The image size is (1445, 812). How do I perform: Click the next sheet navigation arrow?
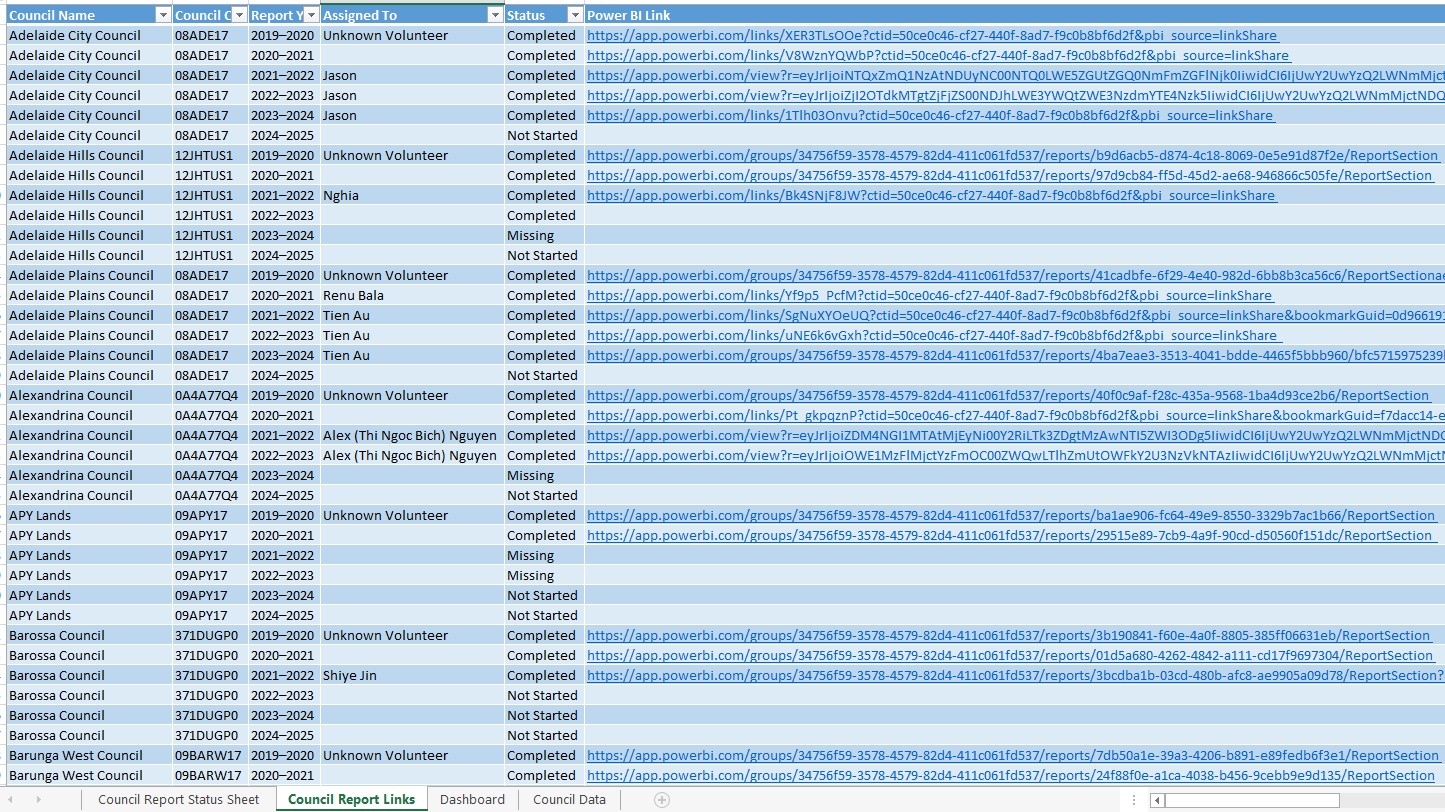point(40,800)
